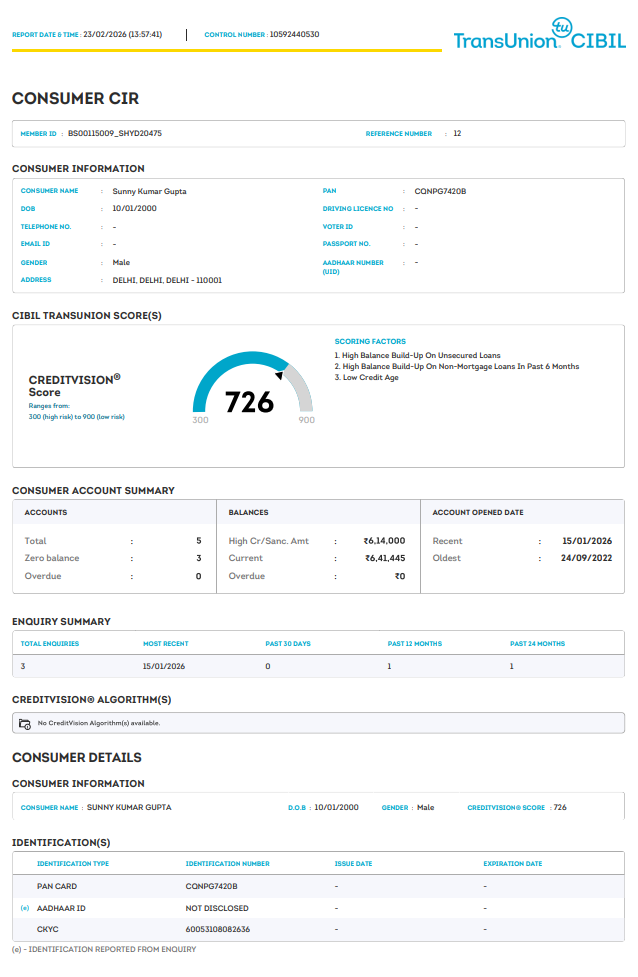Click score range text 300 to 900
Screen dimensions: 638x977
pos(77,417)
